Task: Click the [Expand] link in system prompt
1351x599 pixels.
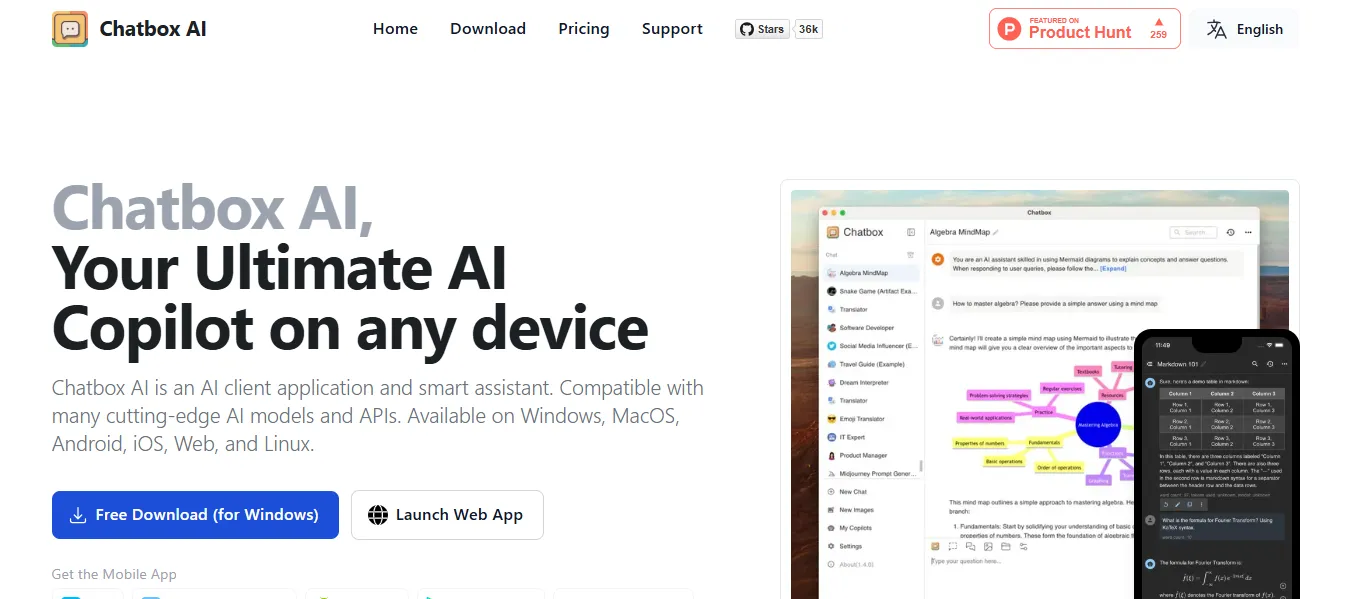Action: click(1113, 269)
